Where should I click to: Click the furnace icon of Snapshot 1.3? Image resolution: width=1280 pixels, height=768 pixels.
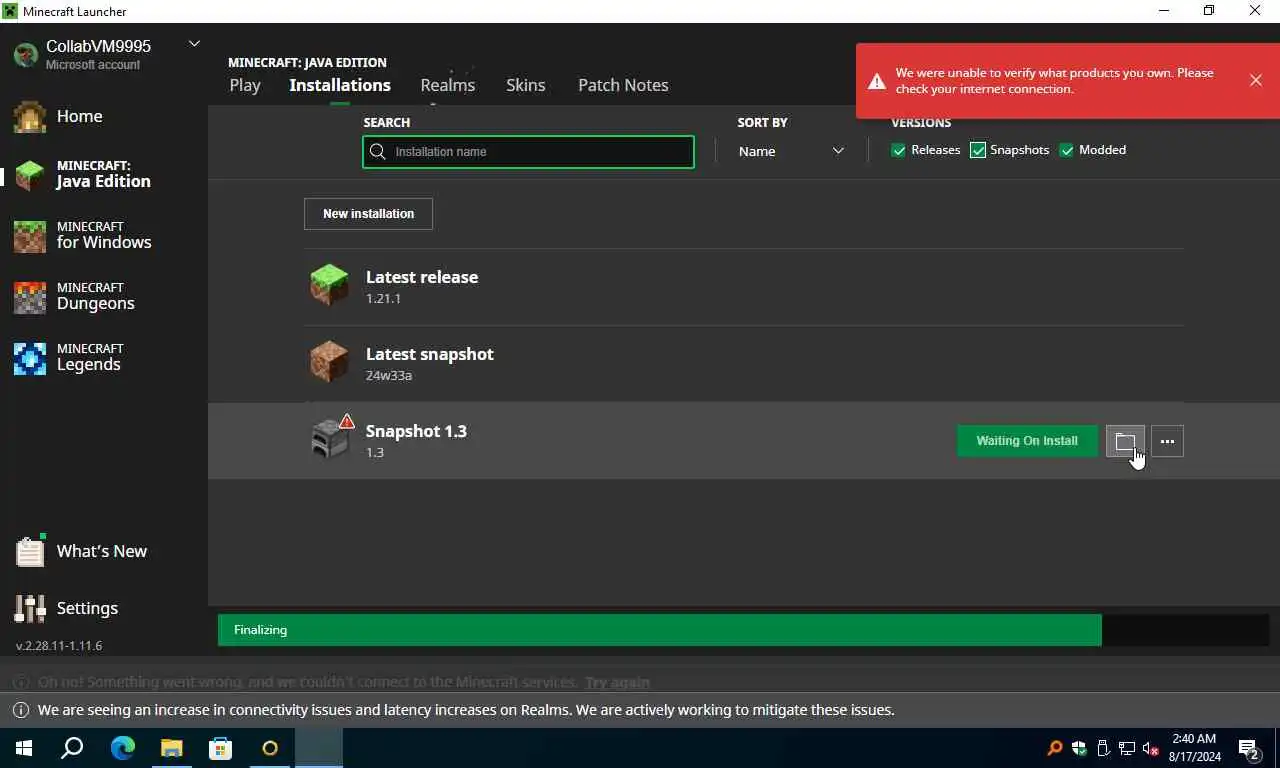pos(329,439)
